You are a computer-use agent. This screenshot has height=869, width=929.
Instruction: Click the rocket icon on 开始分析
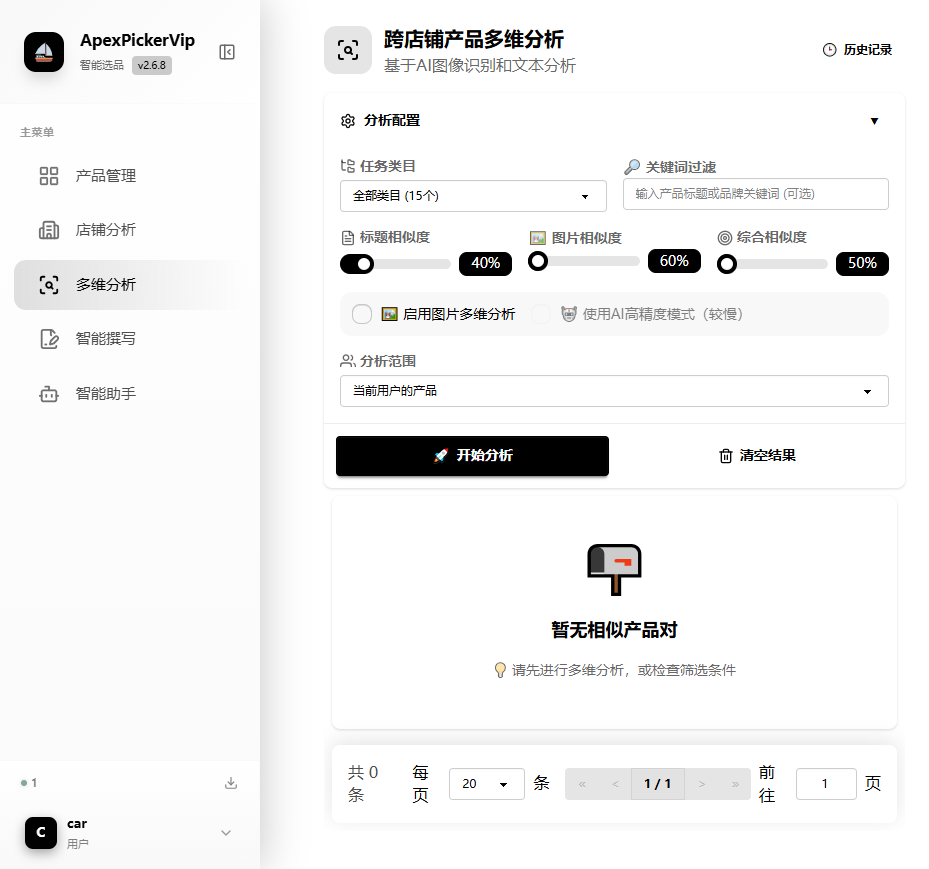pos(441,455)
